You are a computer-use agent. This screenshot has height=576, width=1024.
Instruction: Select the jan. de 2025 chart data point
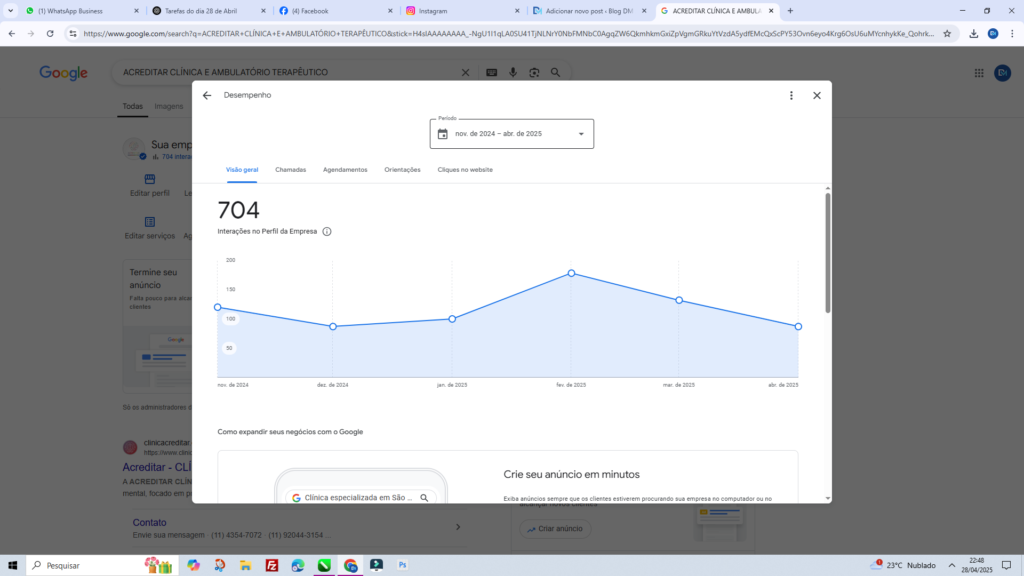click(452, 319)
